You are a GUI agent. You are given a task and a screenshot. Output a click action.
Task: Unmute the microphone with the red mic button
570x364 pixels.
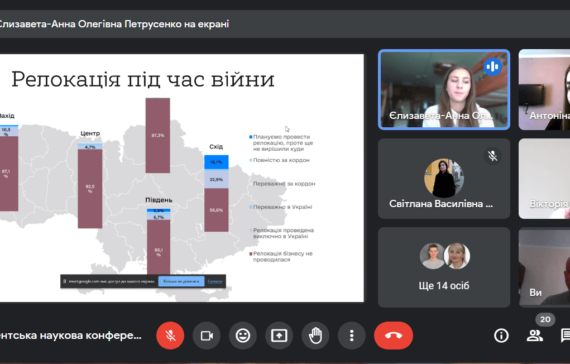[170, 335]
